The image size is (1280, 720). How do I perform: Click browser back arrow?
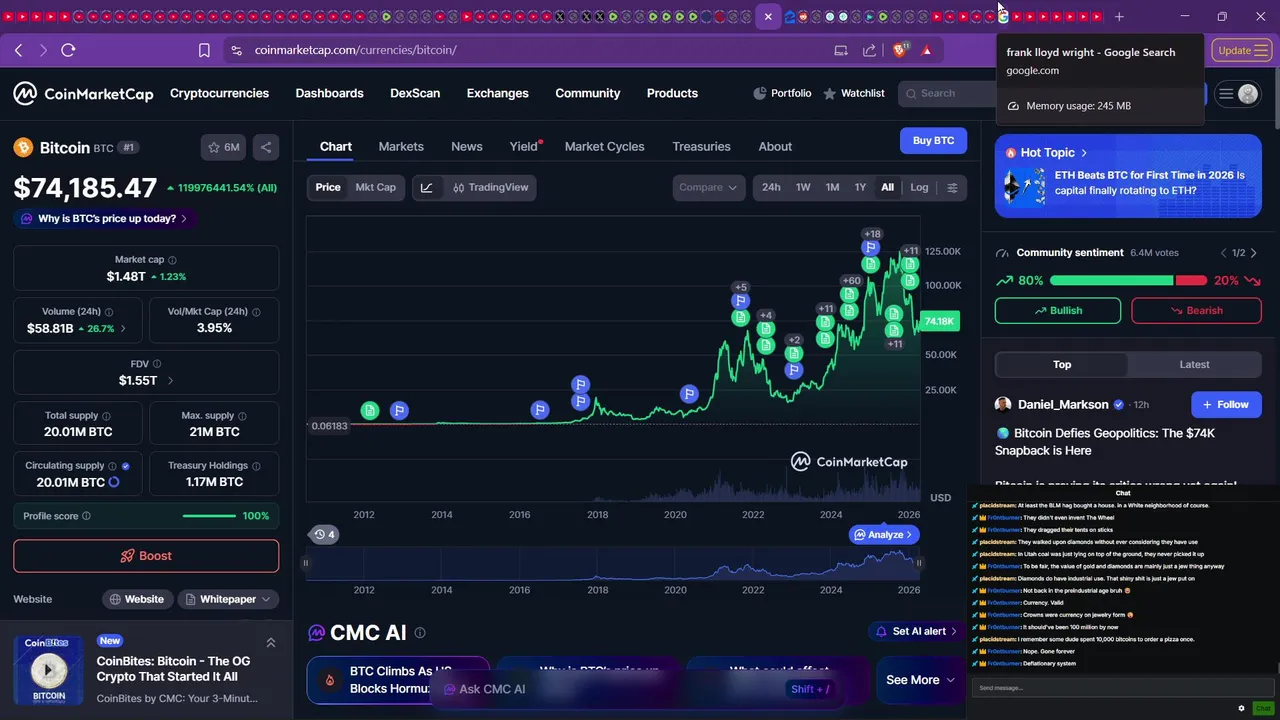[x=19, y=50]
